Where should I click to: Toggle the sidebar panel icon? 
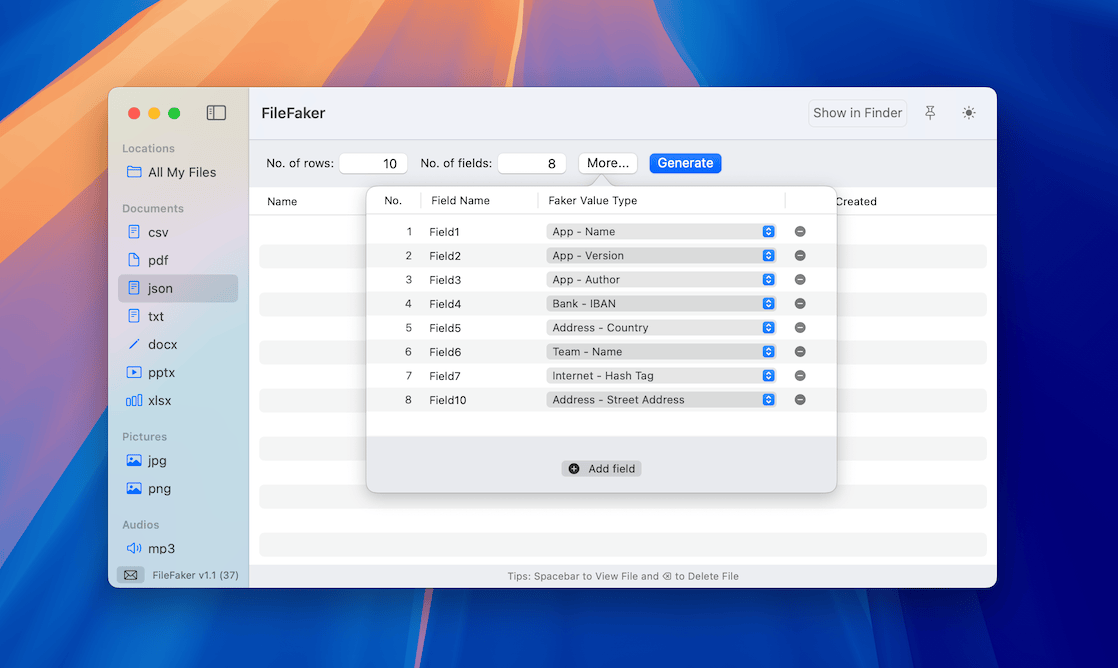pos(216,113)
